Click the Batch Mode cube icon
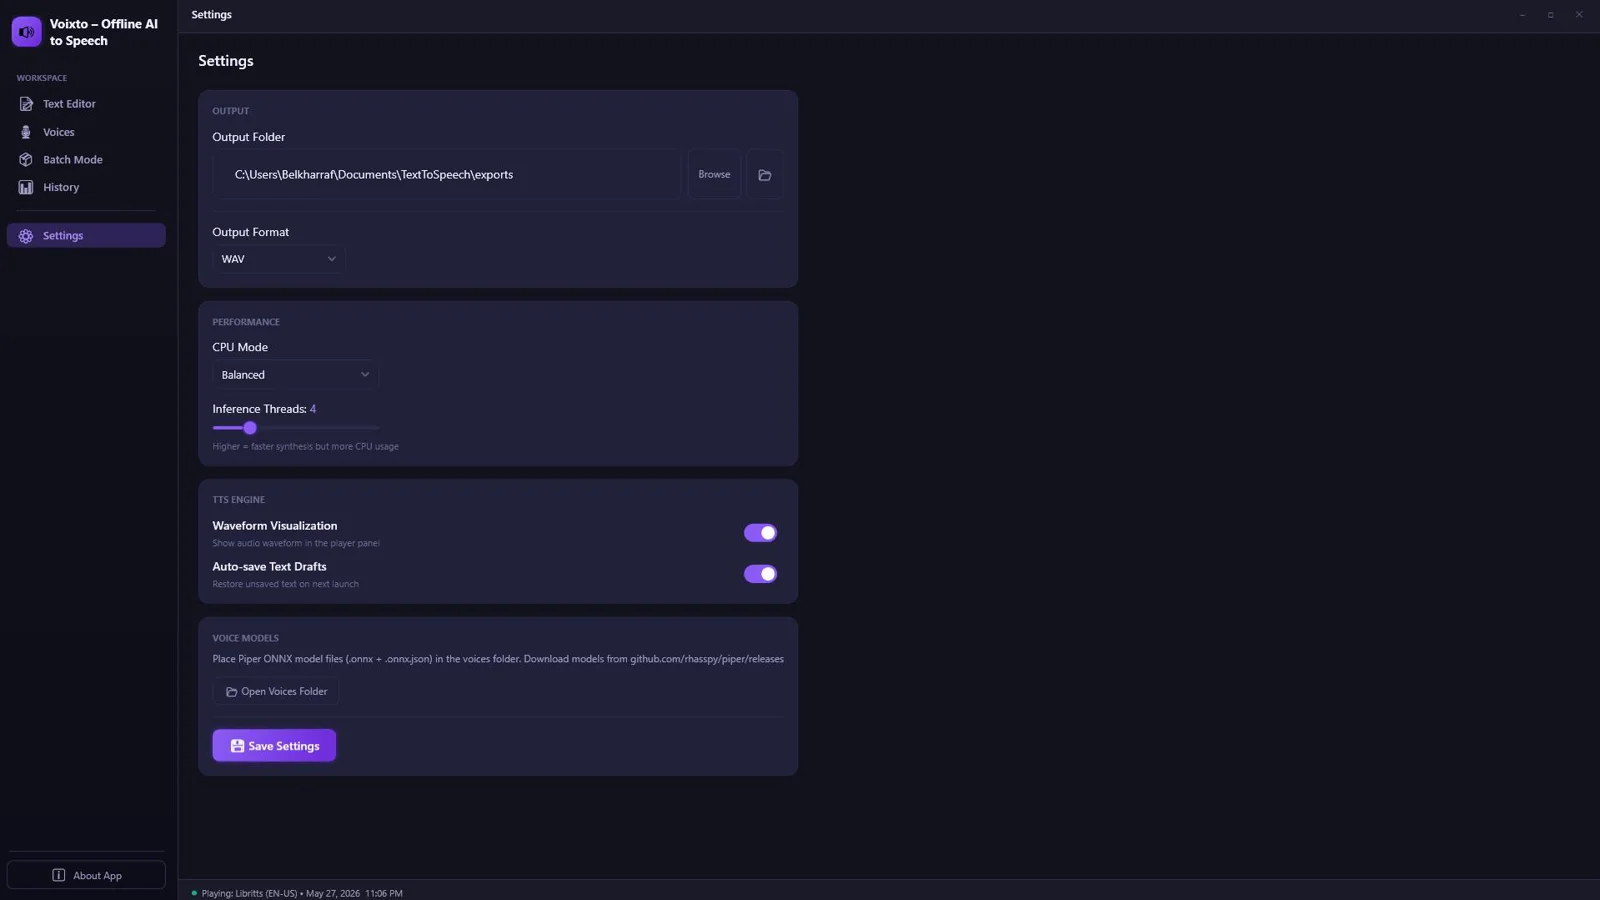 tap(26, 160)
